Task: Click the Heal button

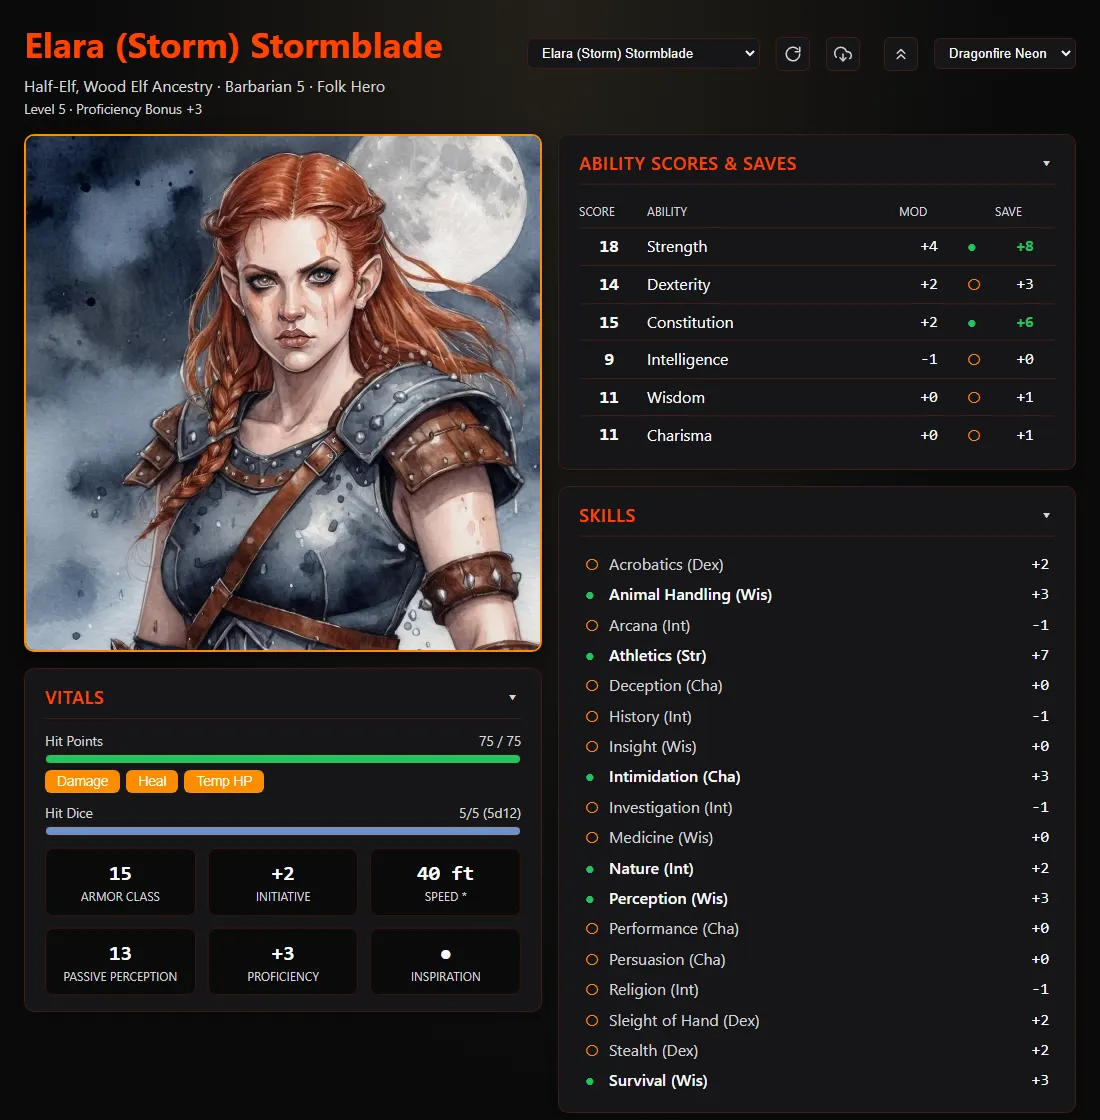Action: click(x=152, y=781)
